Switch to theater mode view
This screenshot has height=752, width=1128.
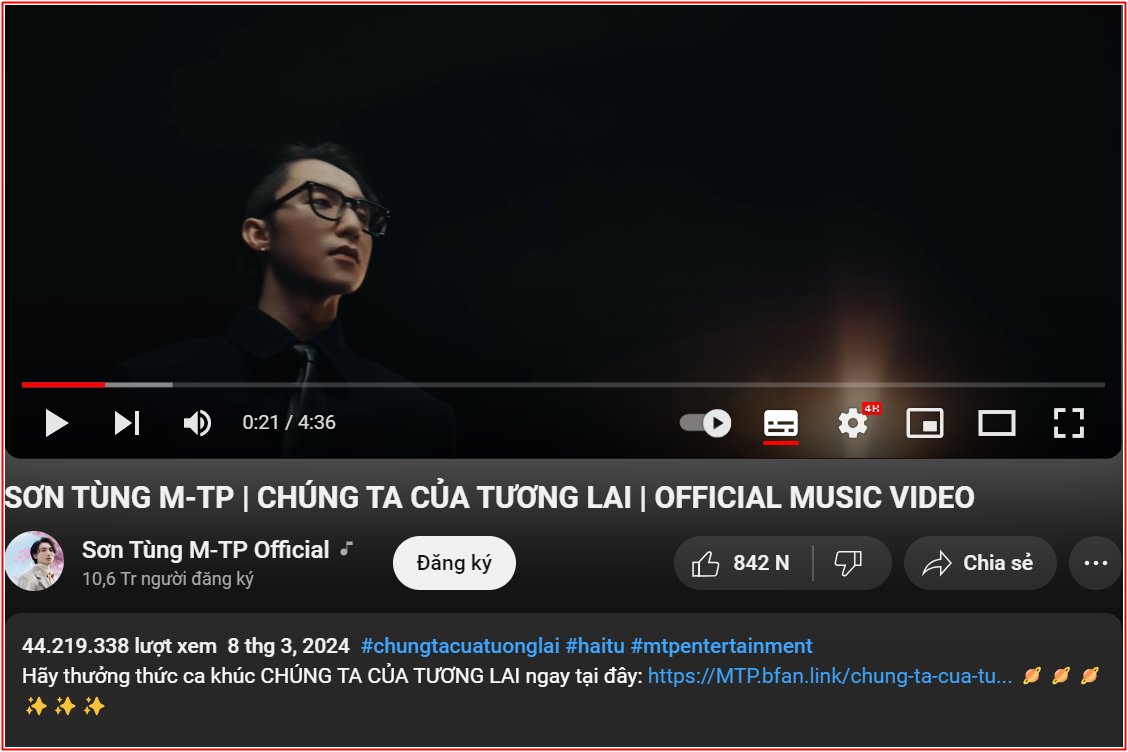997,423
